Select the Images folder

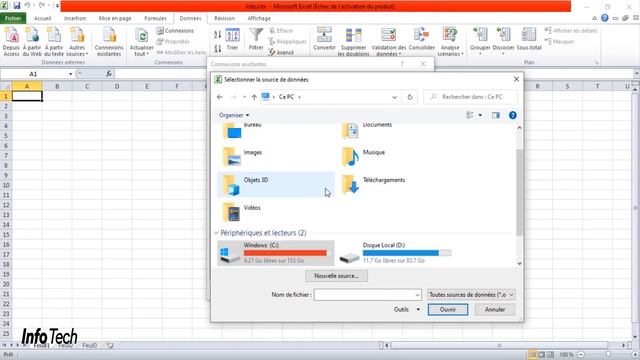click(x=276, y=157)
